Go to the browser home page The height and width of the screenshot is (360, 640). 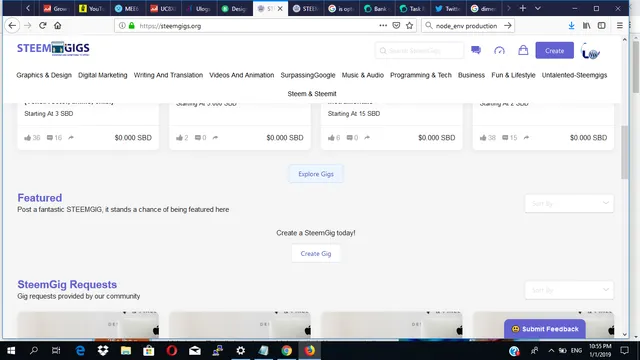(x=58, y=25)
